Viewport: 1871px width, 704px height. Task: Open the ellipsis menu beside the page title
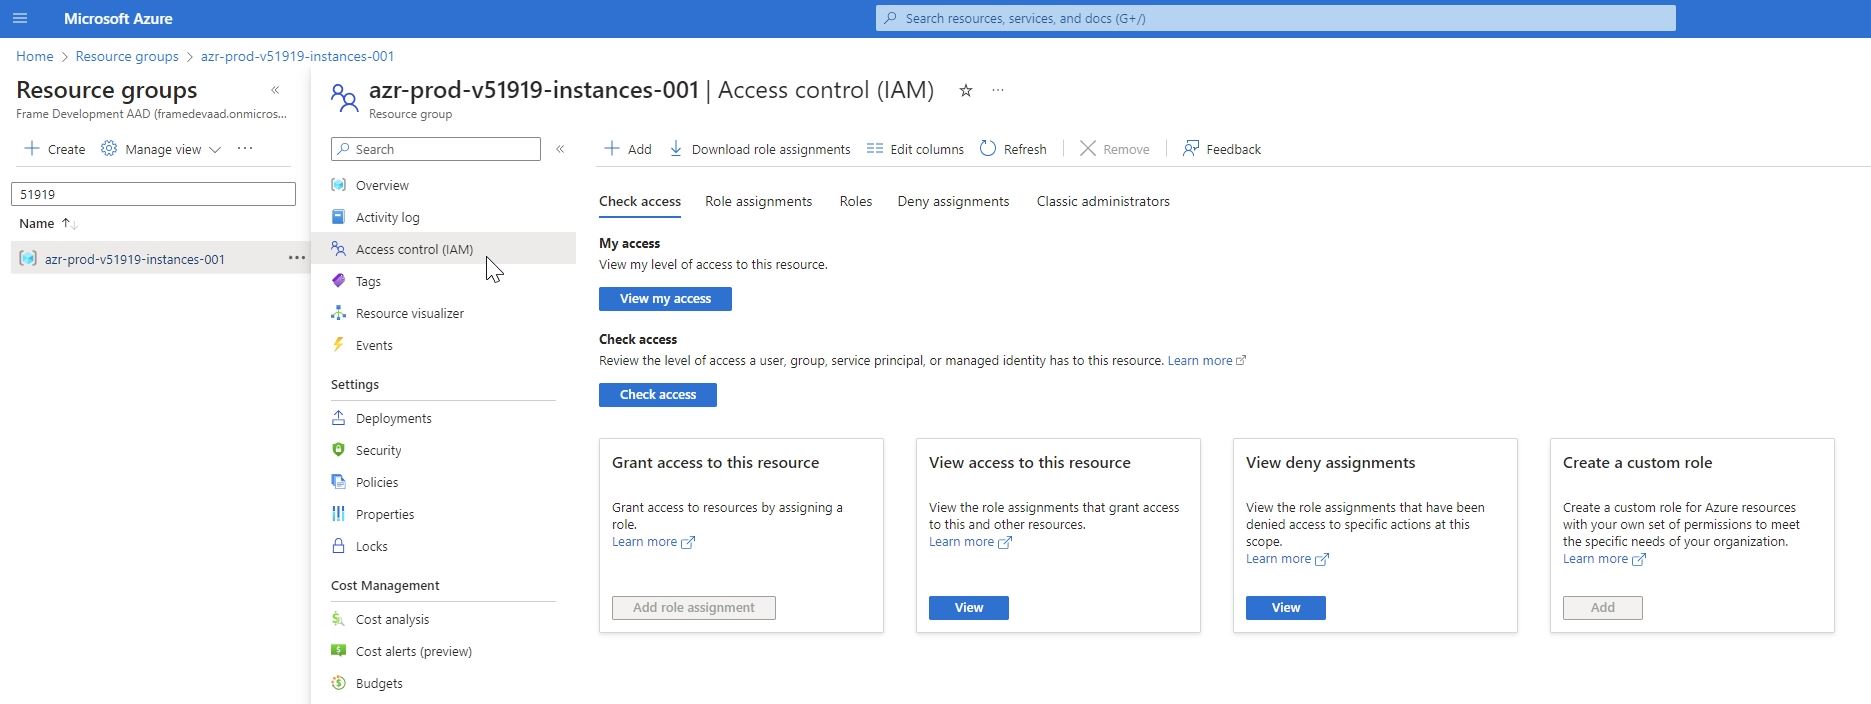click(x=998, y=90)
